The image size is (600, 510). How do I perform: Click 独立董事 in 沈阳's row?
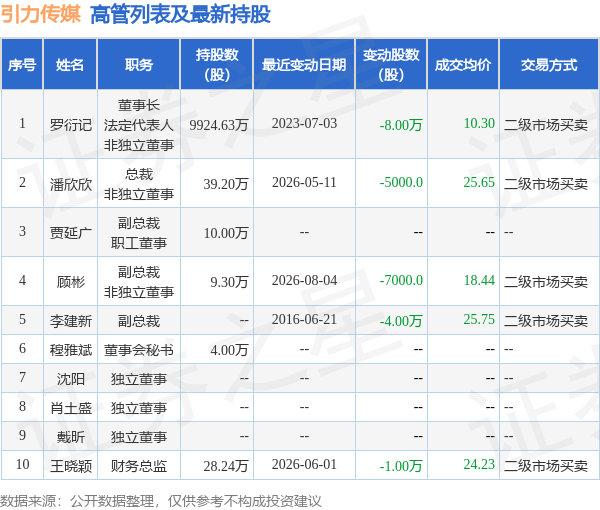(139, 379)
